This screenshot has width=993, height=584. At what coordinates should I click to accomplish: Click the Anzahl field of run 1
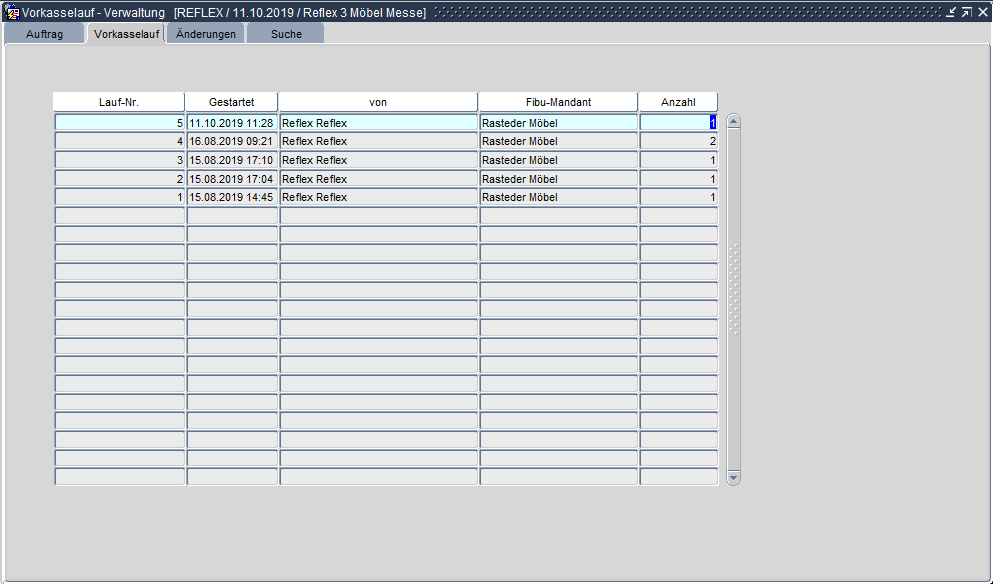[678, 197]
